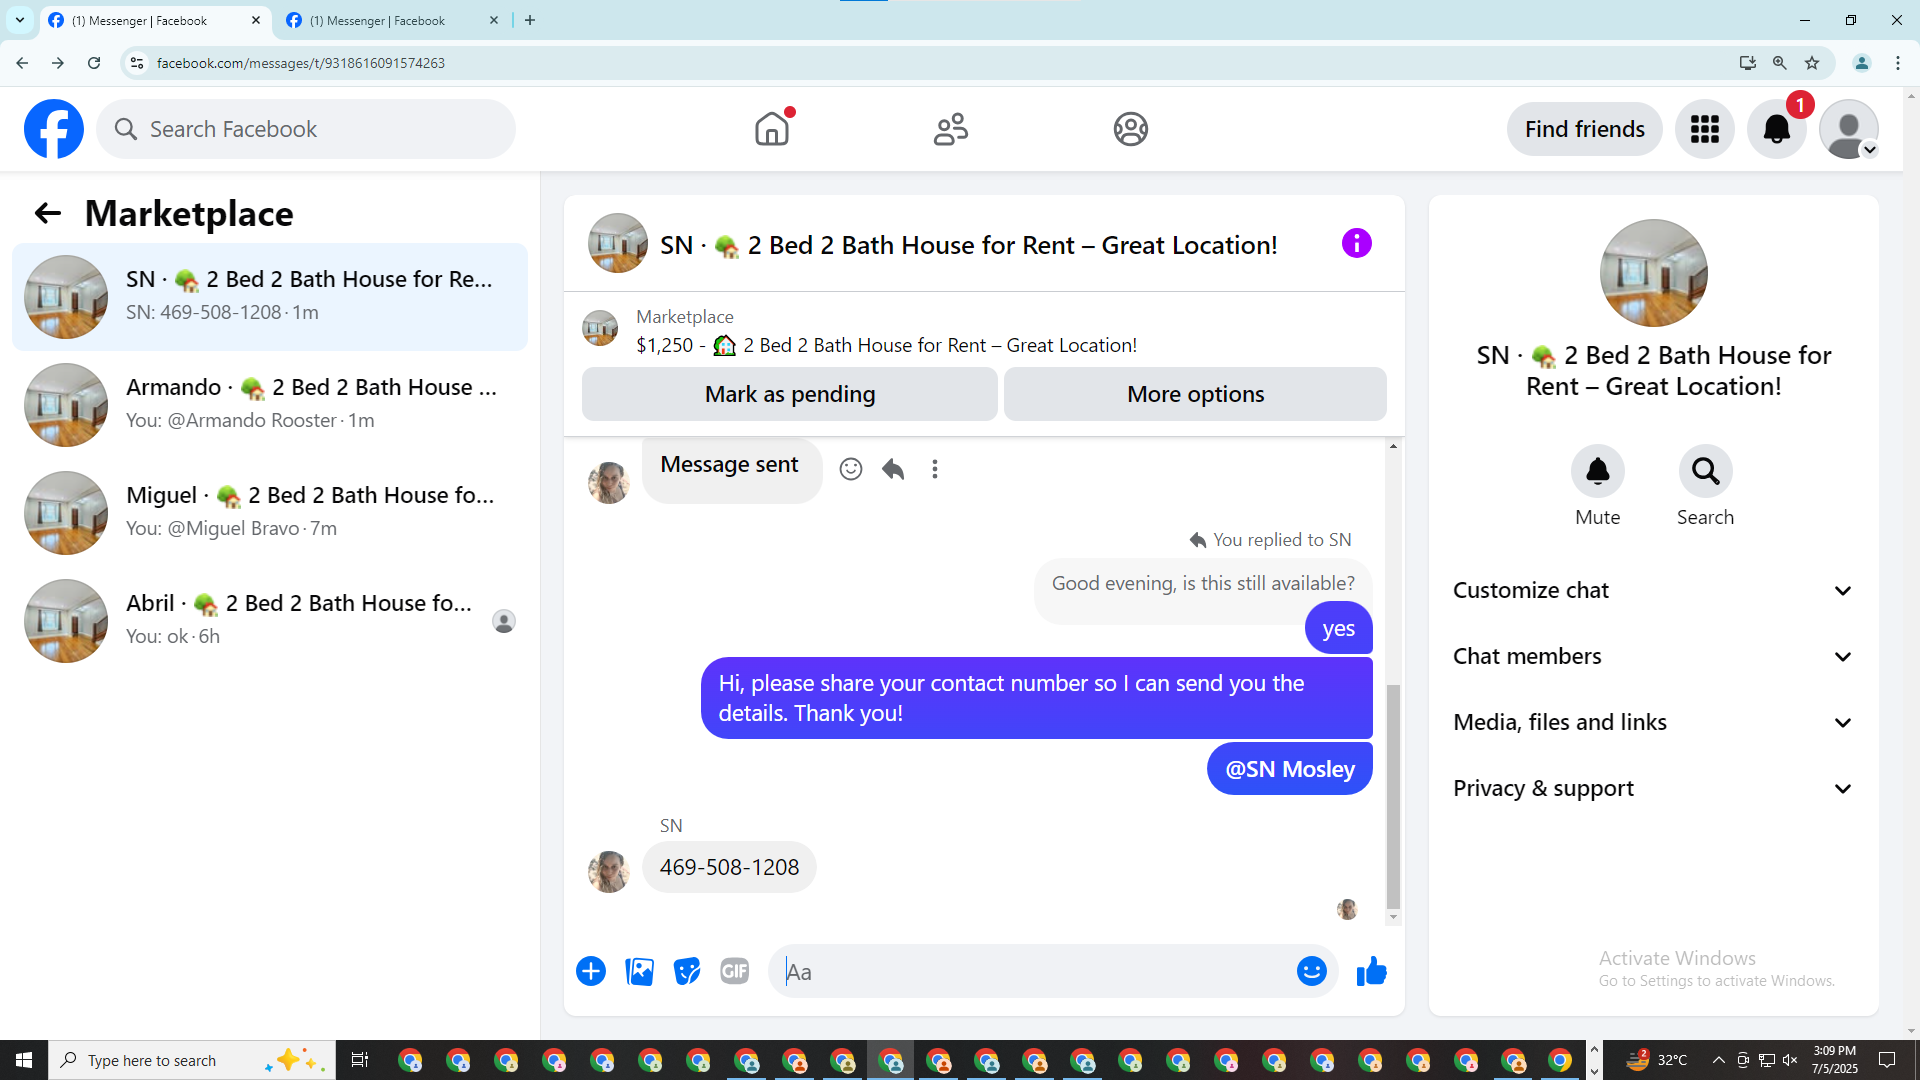Choose a sticker icon in composer
1920x1080 pixels.
pyautogui.click(x=687, y=971)
